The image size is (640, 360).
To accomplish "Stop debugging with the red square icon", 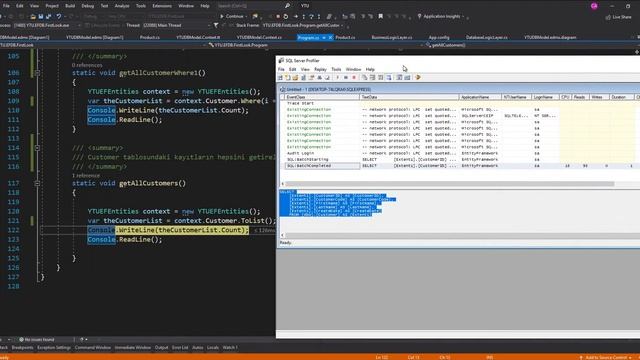I will tap(278, 17).
